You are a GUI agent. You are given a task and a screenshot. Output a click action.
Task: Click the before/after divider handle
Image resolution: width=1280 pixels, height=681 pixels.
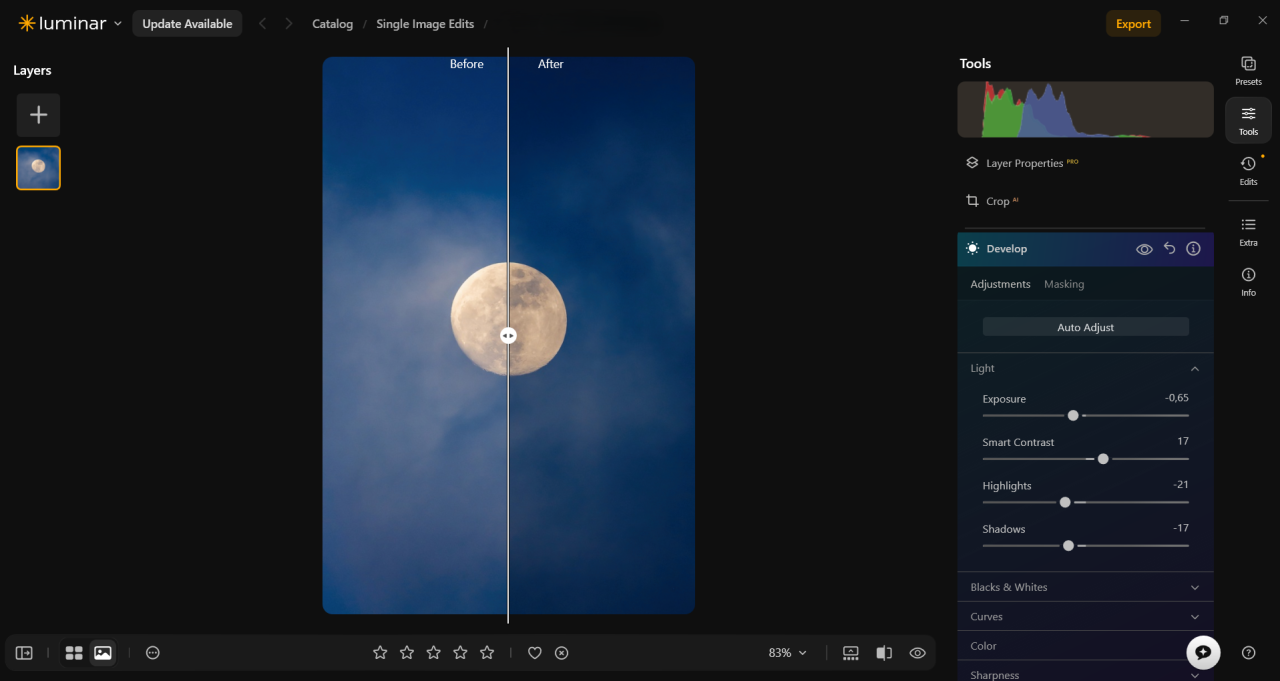click(508, 336)
